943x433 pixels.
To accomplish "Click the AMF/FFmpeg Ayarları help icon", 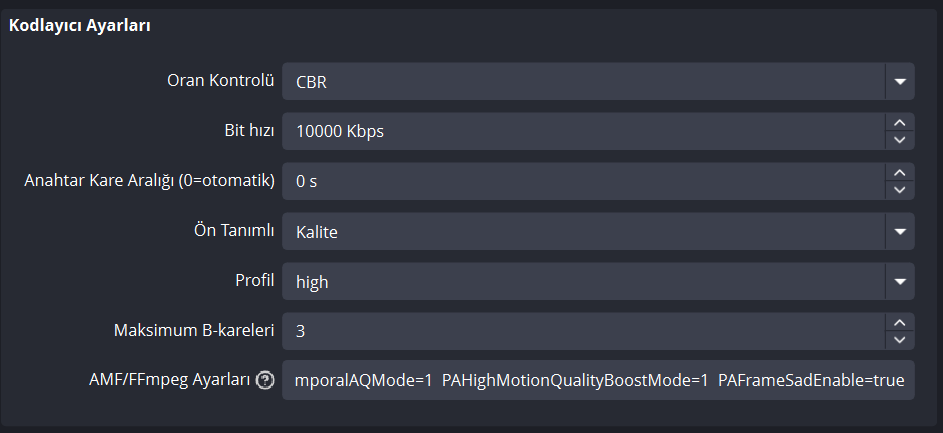I will (265, 380).
